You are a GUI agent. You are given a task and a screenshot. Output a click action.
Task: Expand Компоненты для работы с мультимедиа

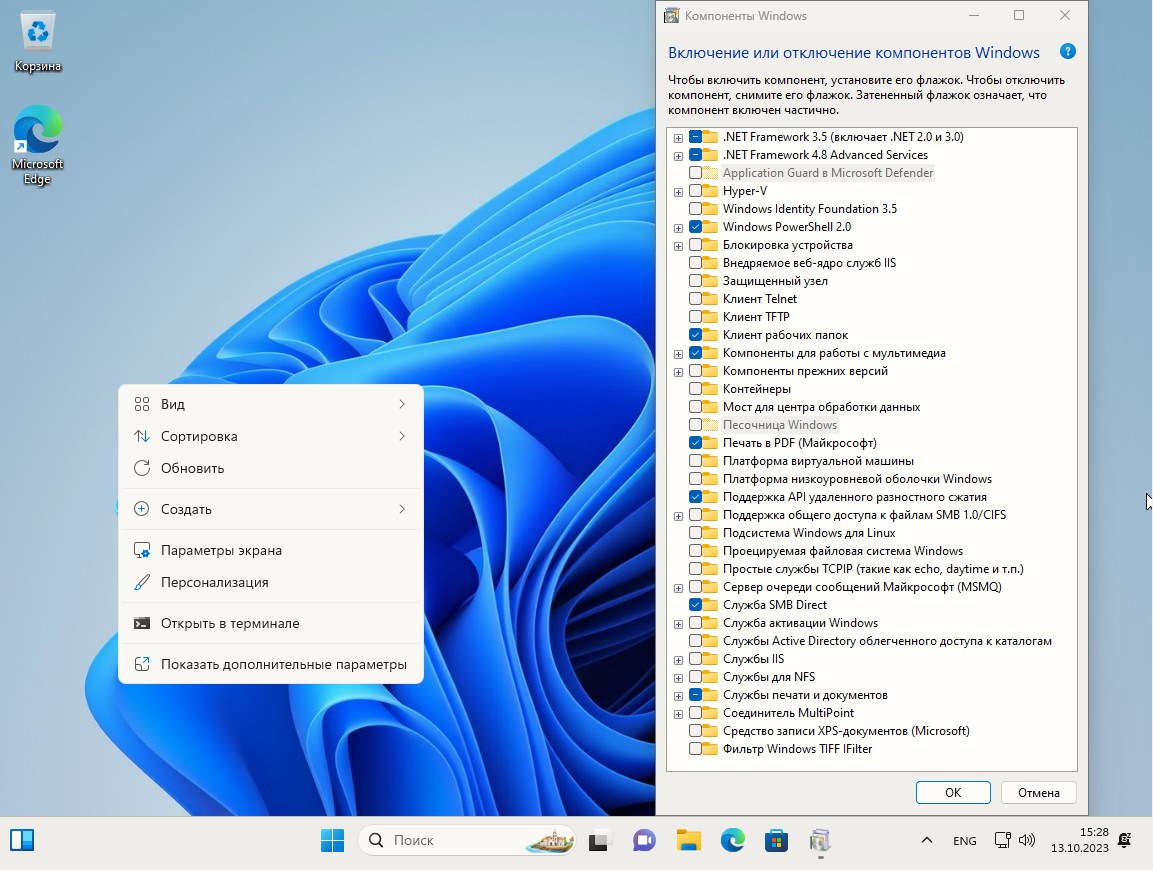(678, 354)
